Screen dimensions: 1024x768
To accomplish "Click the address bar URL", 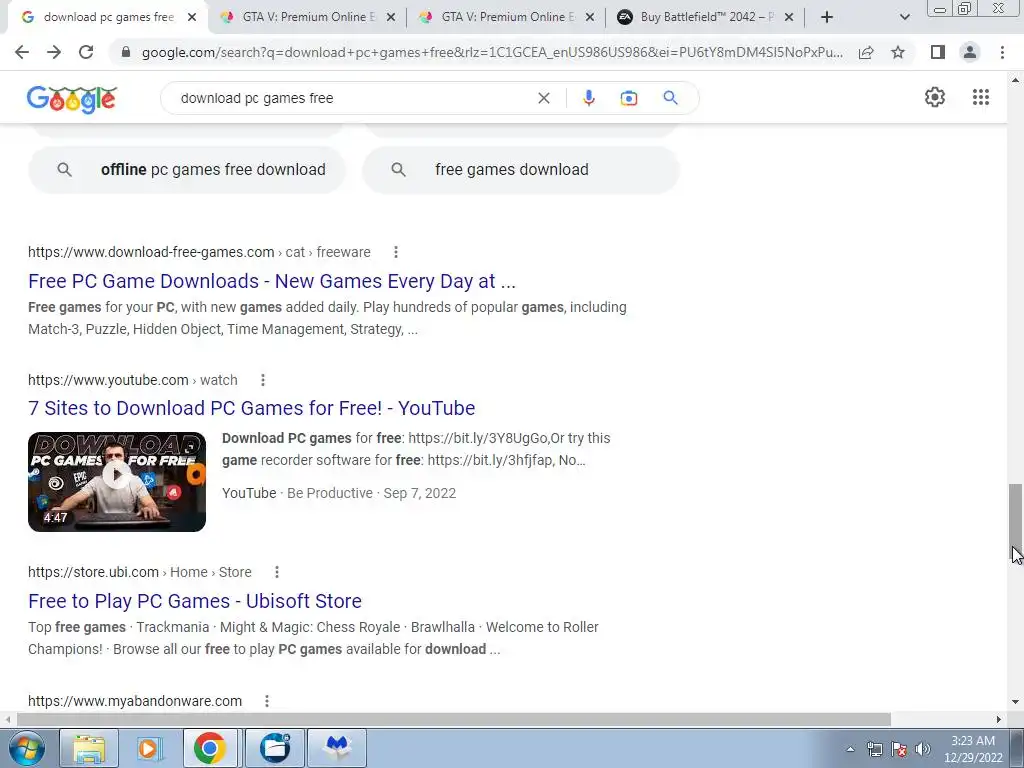I will [x=491, y=52].
